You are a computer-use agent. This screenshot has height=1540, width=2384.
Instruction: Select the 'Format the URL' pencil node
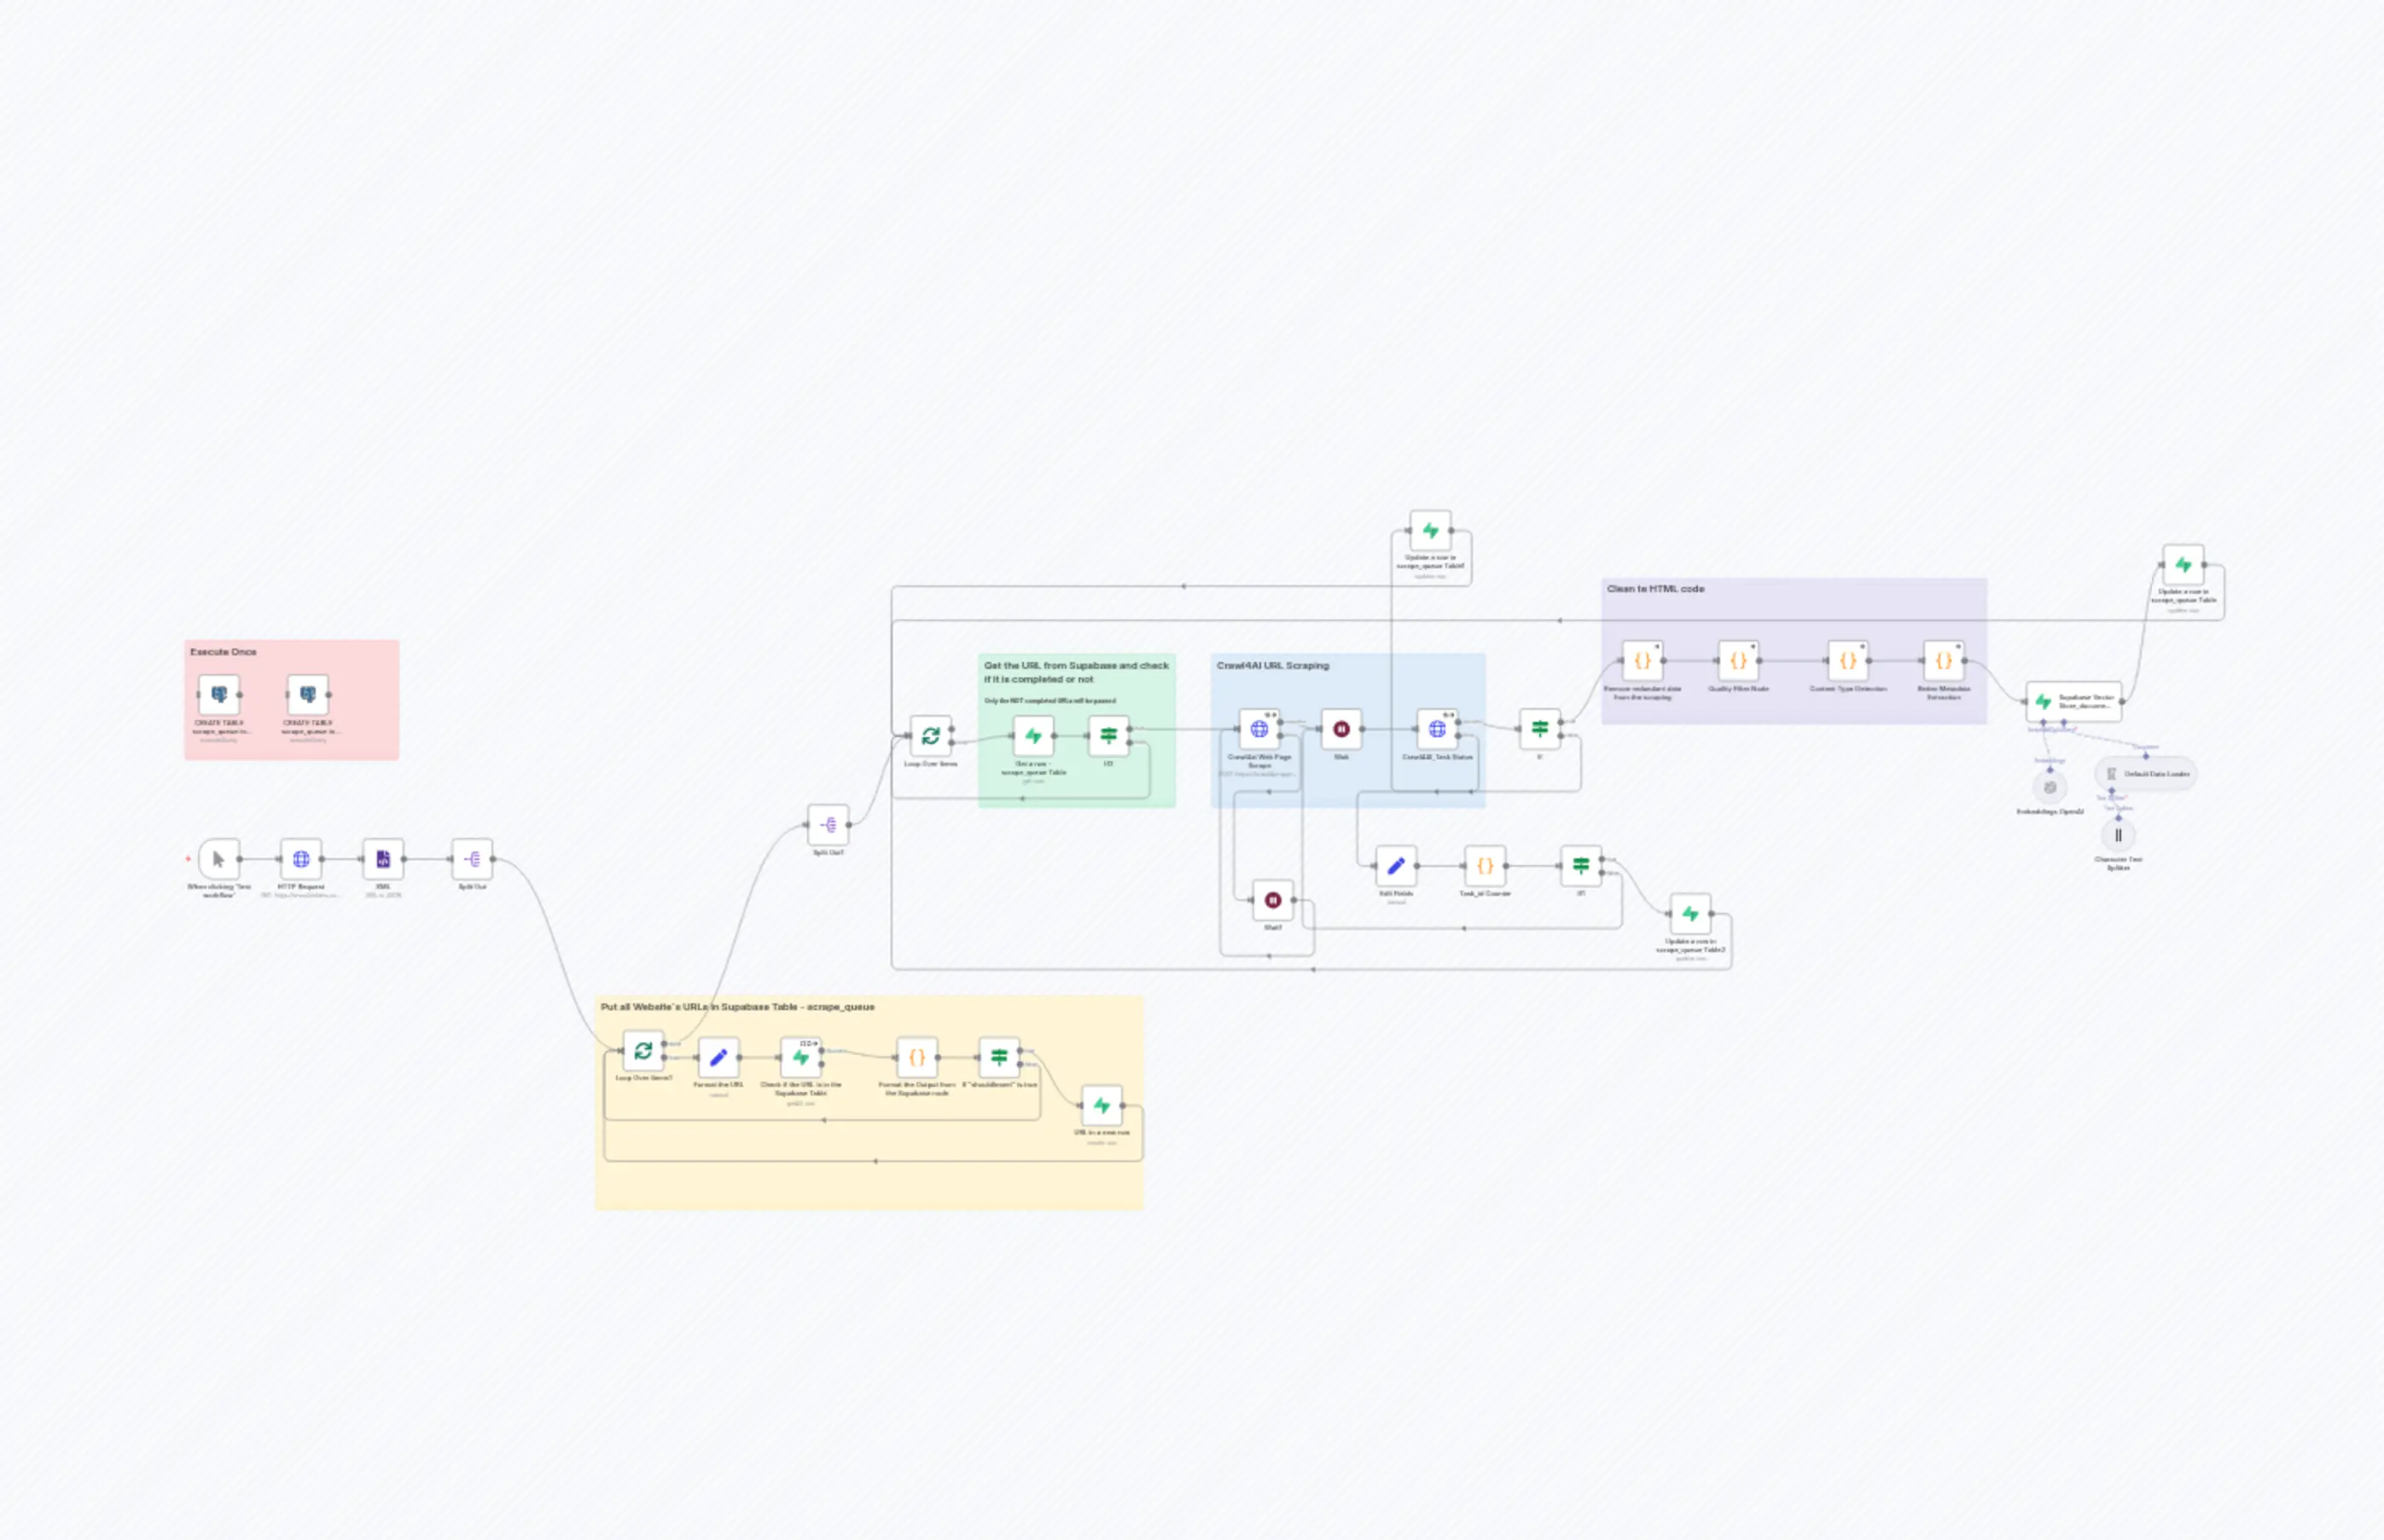coord(720,1057)
